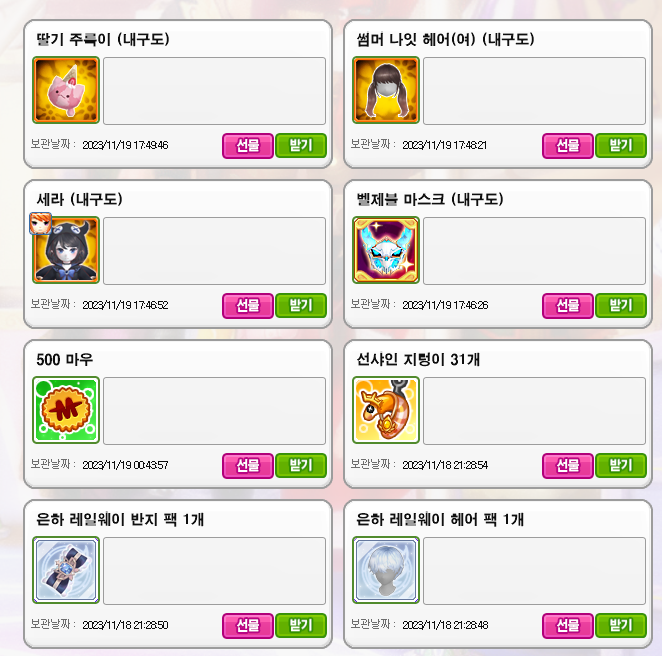Click the empty message box beside 벨제블 마스크
The image size is (662, 656).
(534, 251)
